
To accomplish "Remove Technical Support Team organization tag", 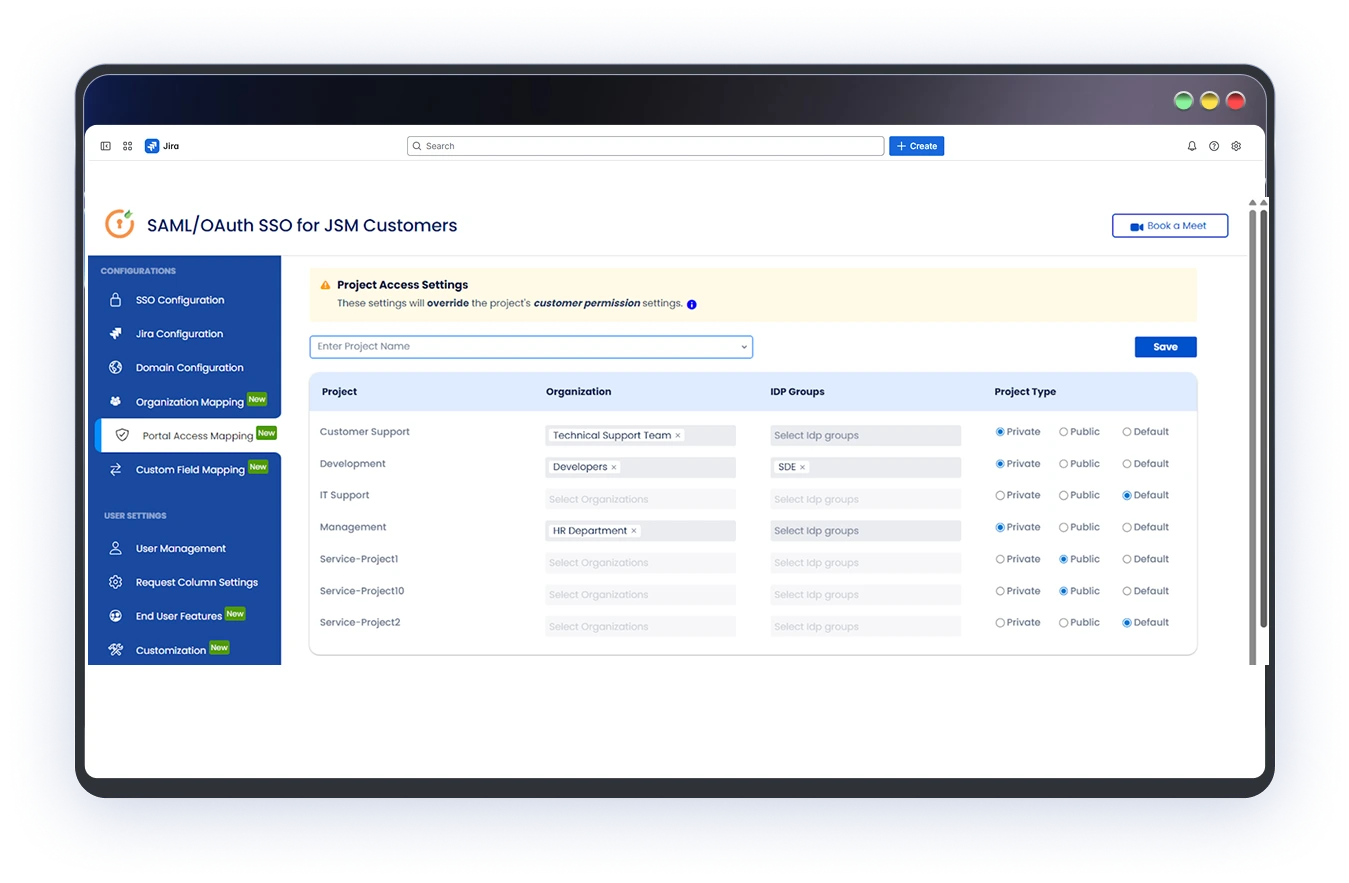I will (x=678, y=436).
